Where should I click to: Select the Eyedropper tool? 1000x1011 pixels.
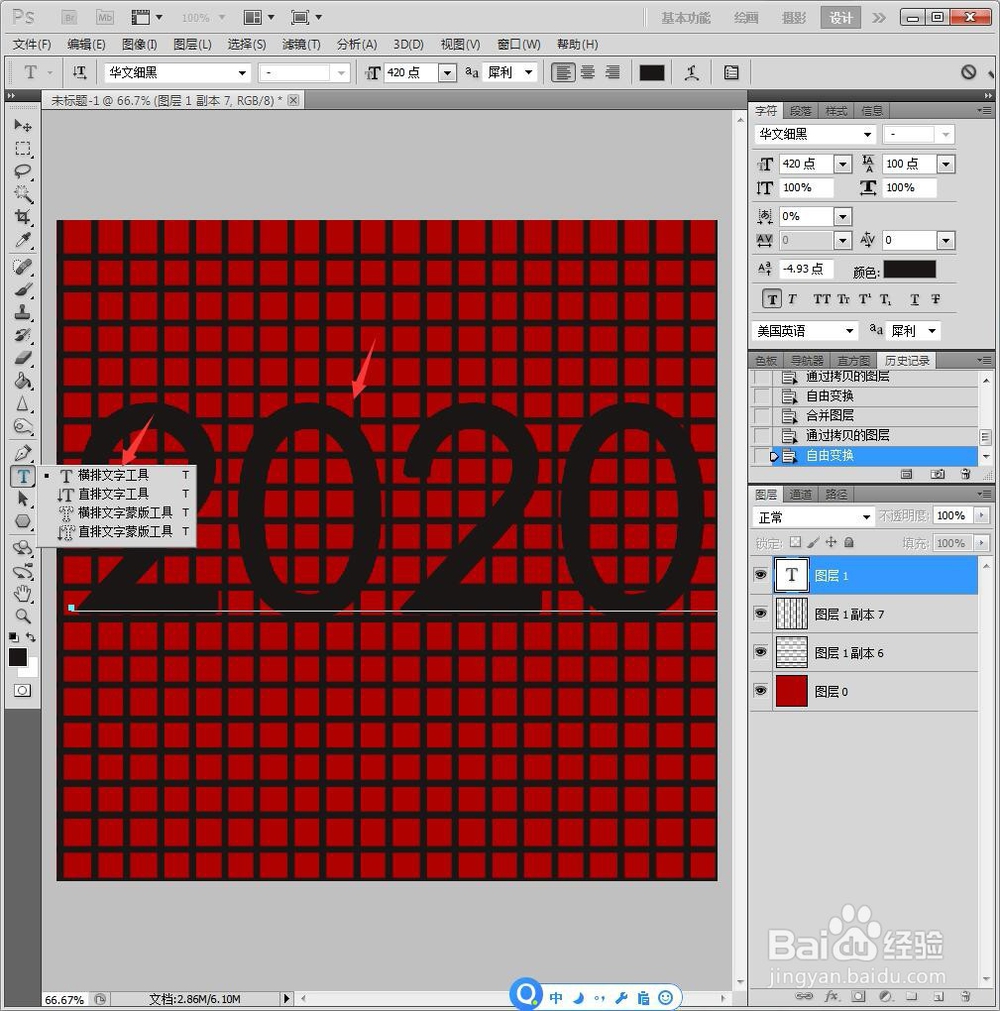23,240
